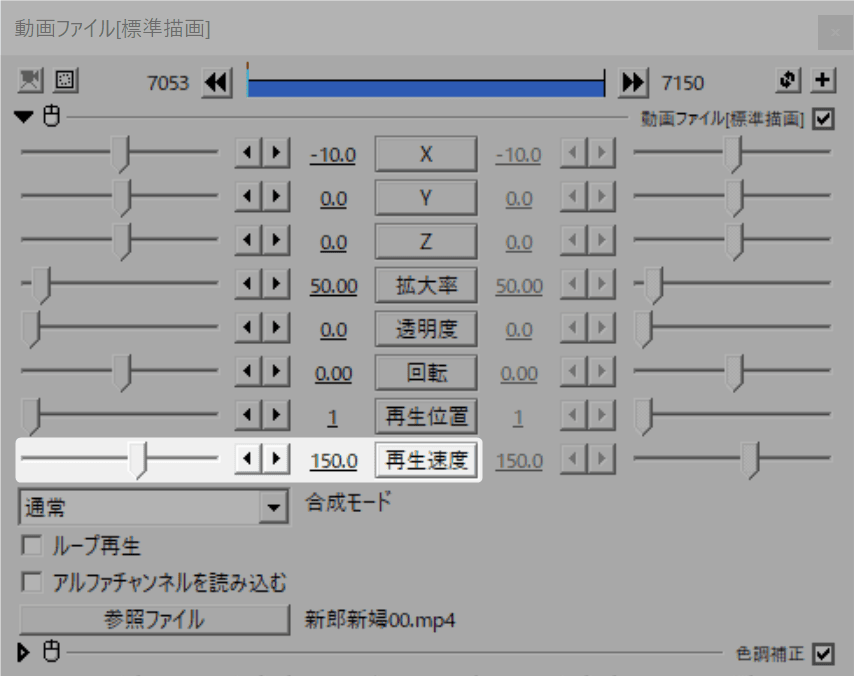Jump forward with the fast-forward icon beside 7150
This screenshot has height=676, width=854.
633,82
